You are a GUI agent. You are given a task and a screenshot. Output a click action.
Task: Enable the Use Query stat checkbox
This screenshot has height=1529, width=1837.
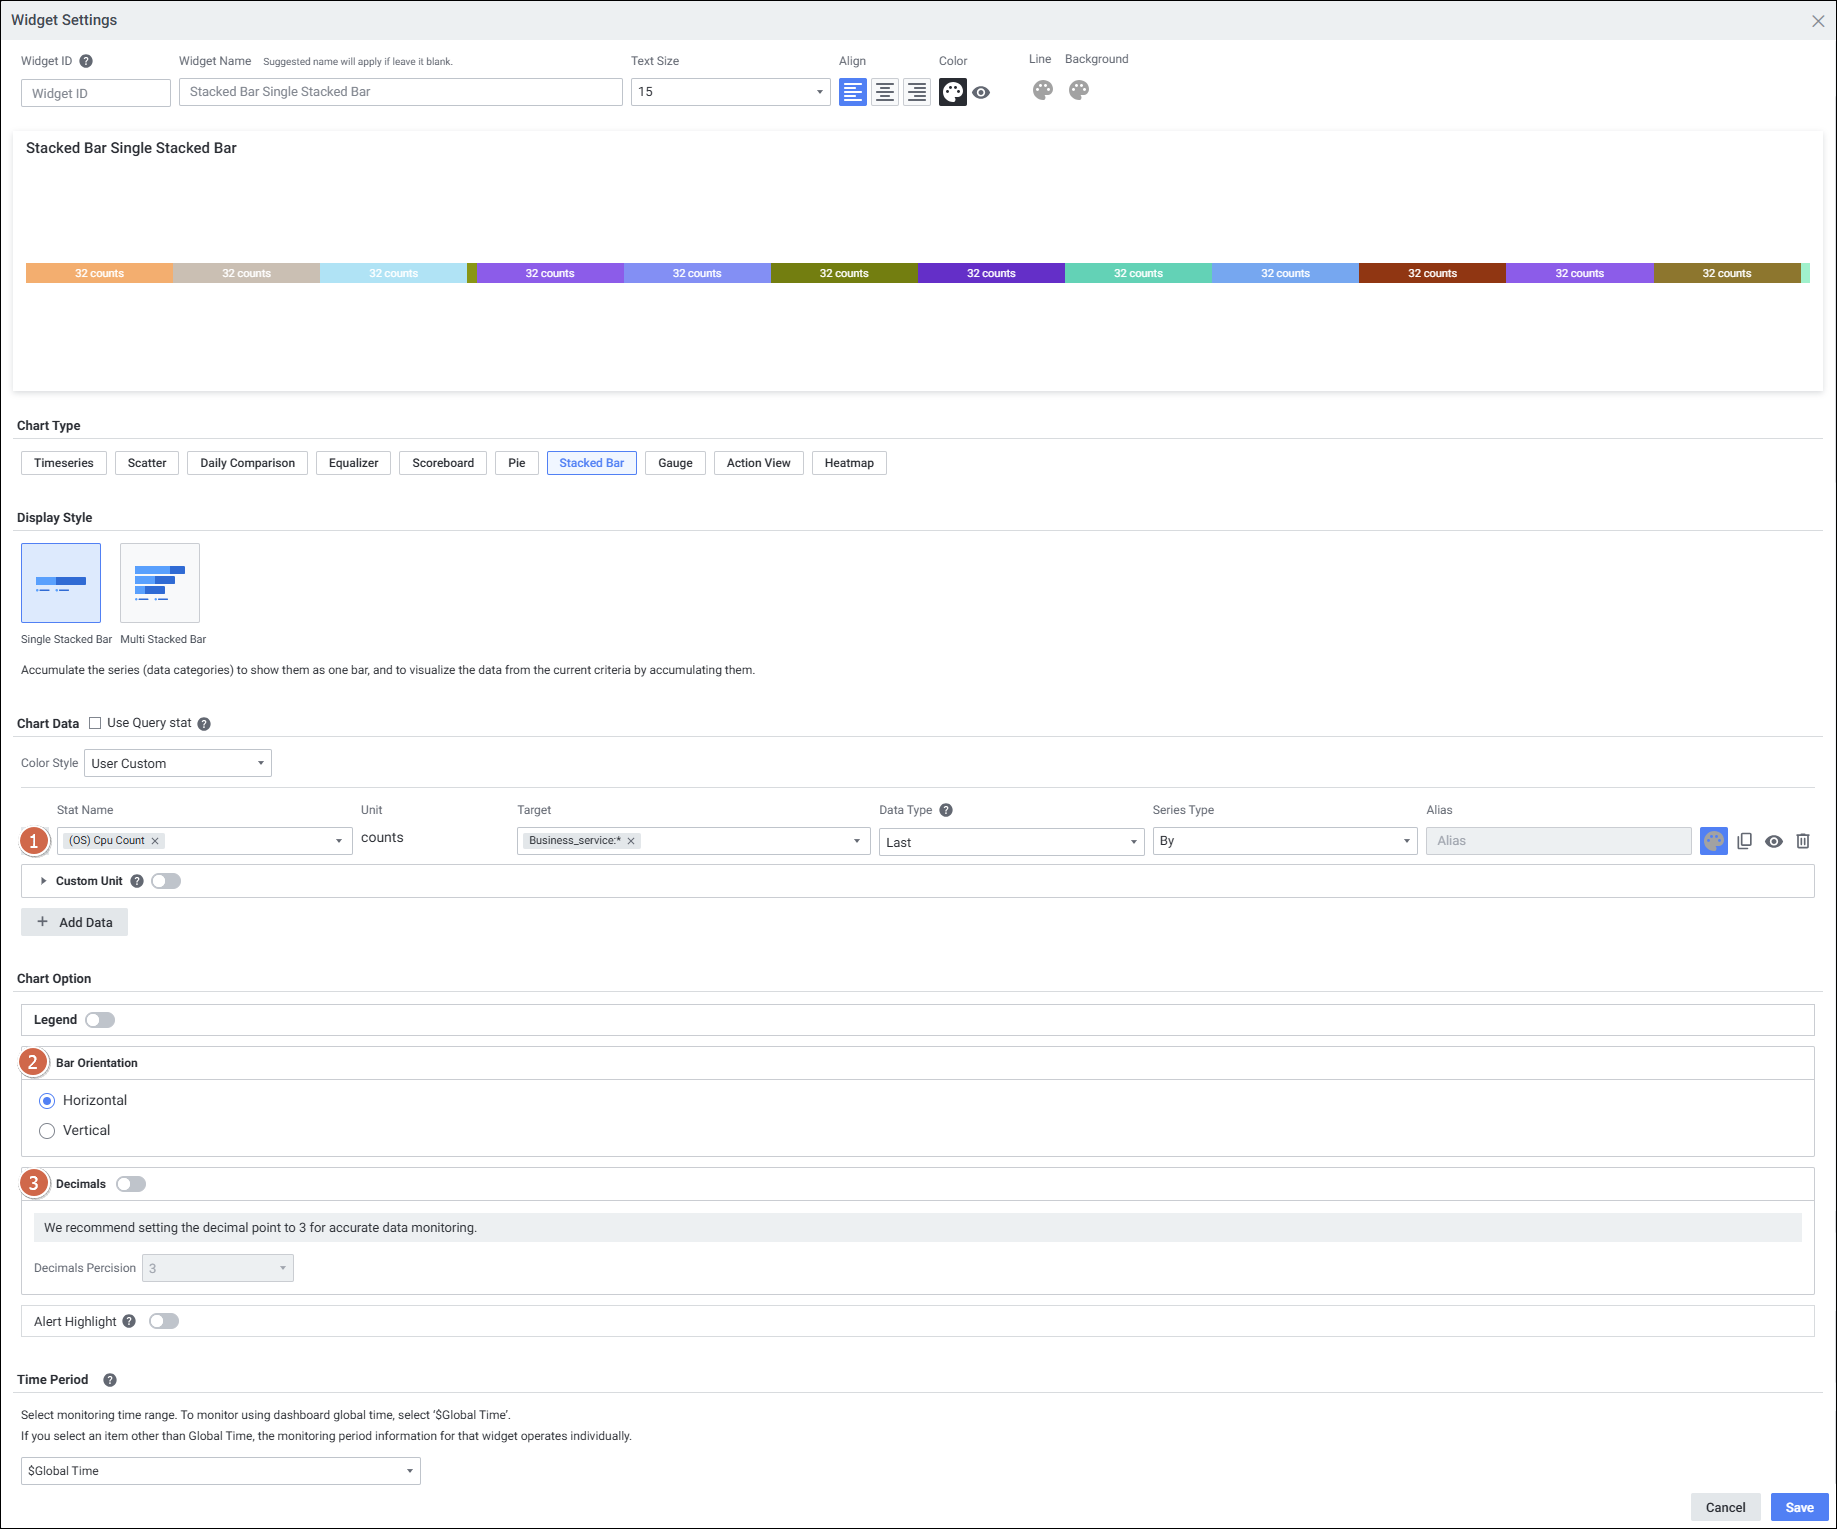[95, 723]
